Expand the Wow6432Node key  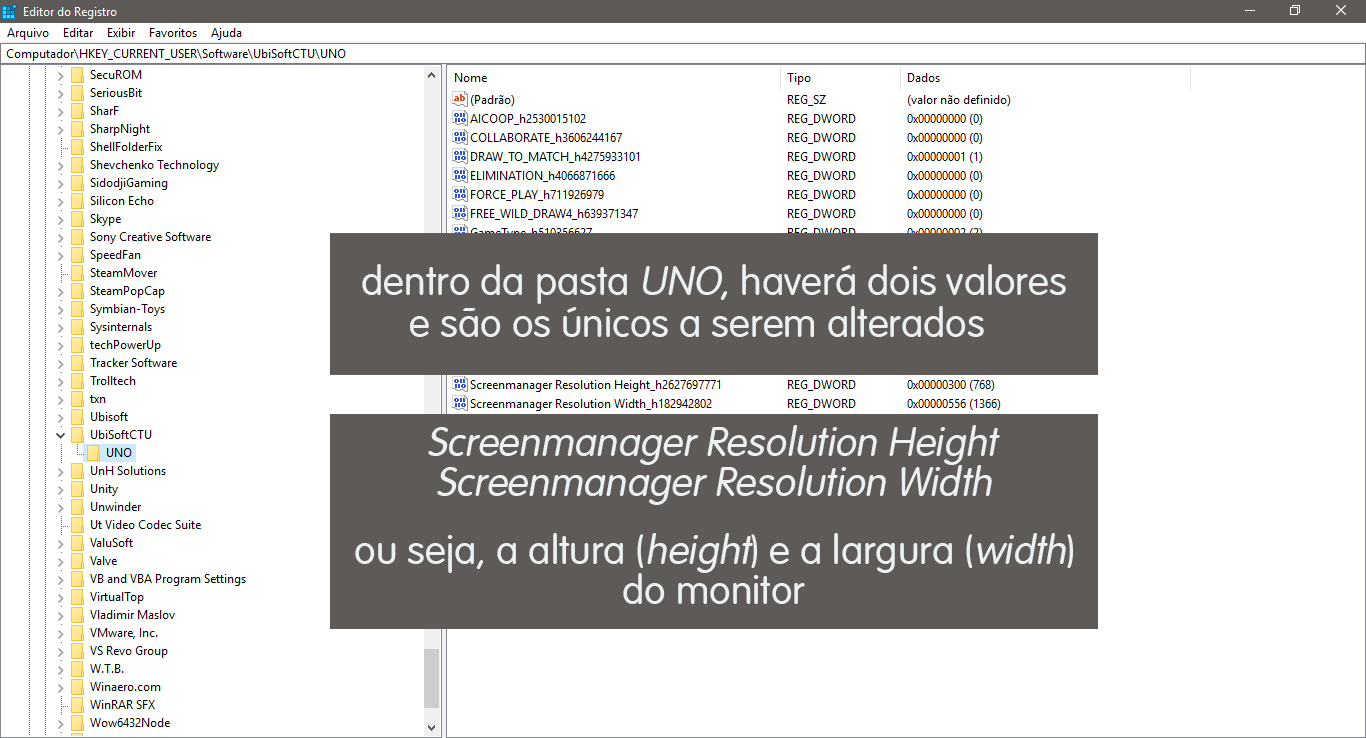point(60,723)
